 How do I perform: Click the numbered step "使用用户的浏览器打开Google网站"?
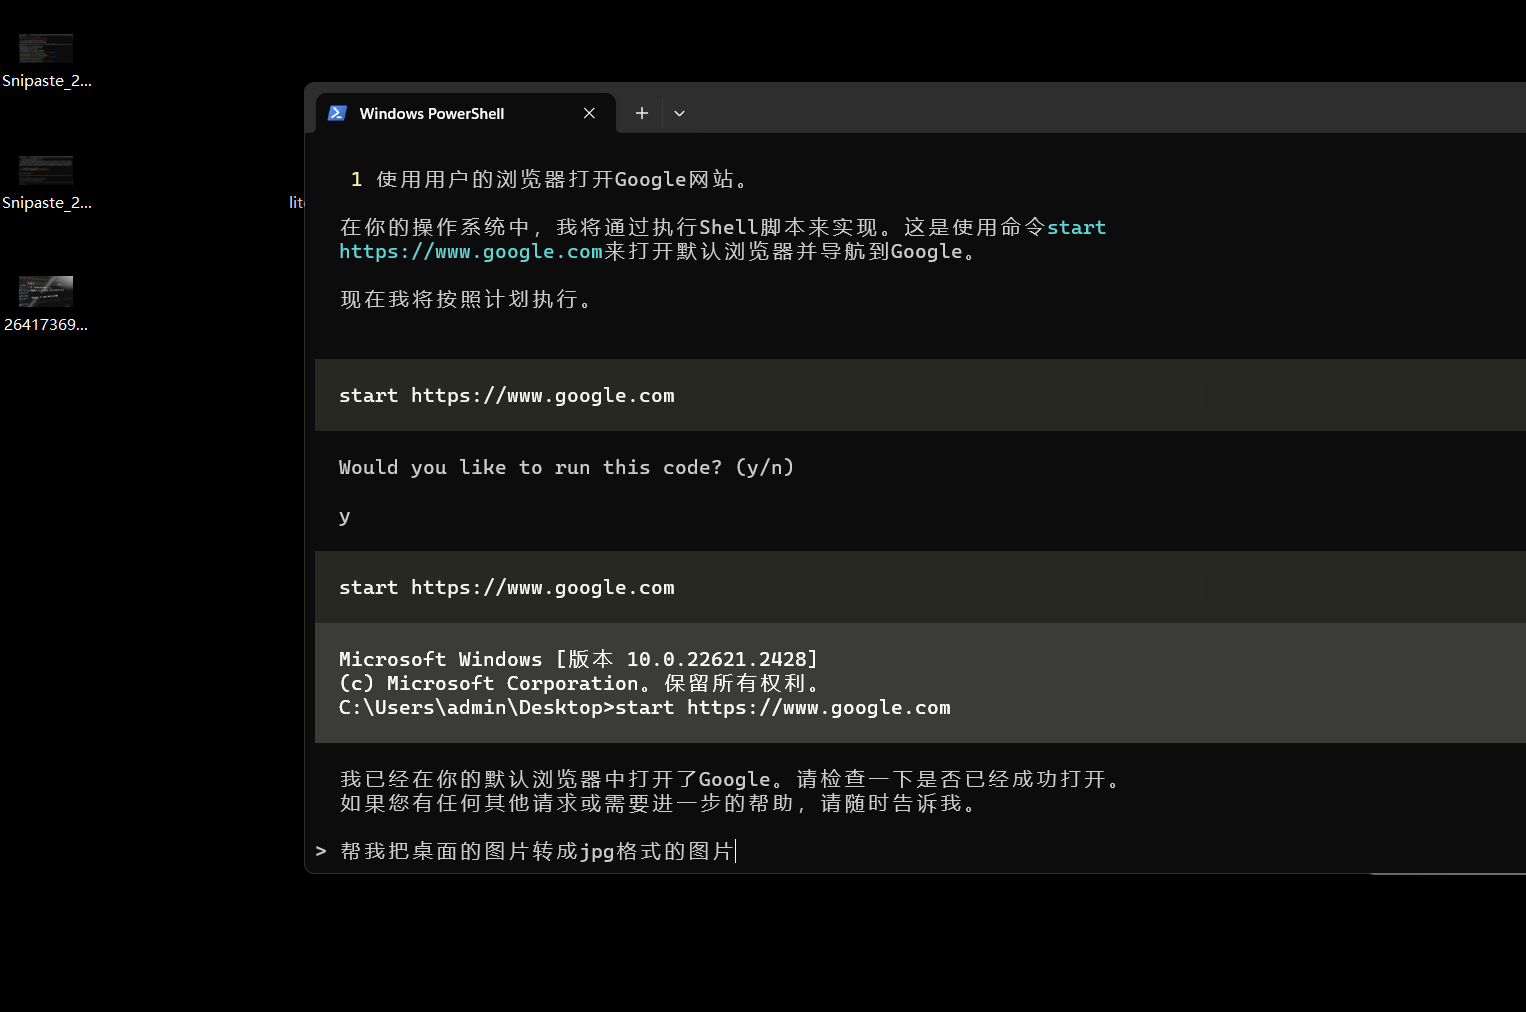click(x=562, y=179)
